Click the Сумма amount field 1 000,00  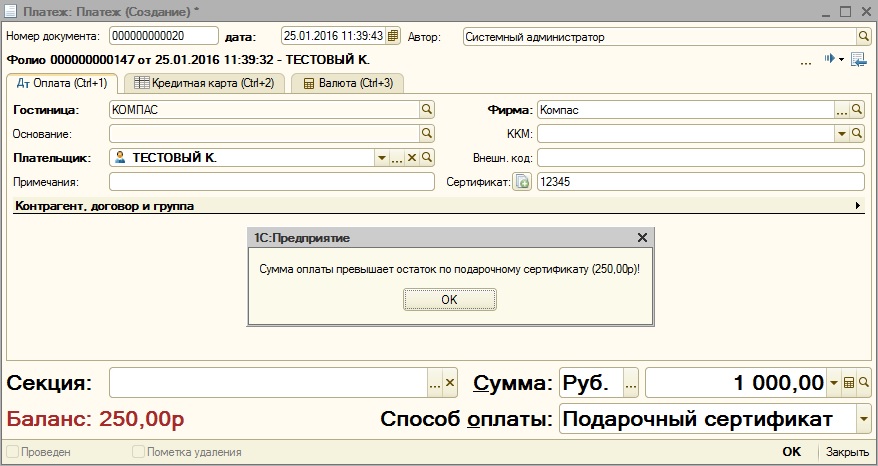click(x=736, y=384)
